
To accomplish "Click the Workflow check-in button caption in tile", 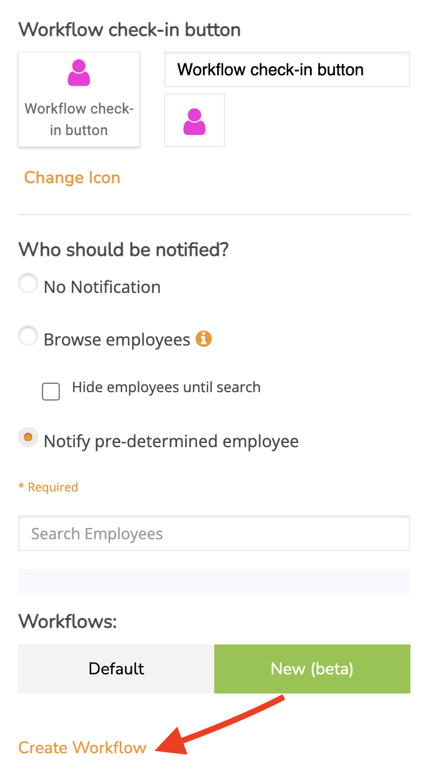I will (79, 119).
